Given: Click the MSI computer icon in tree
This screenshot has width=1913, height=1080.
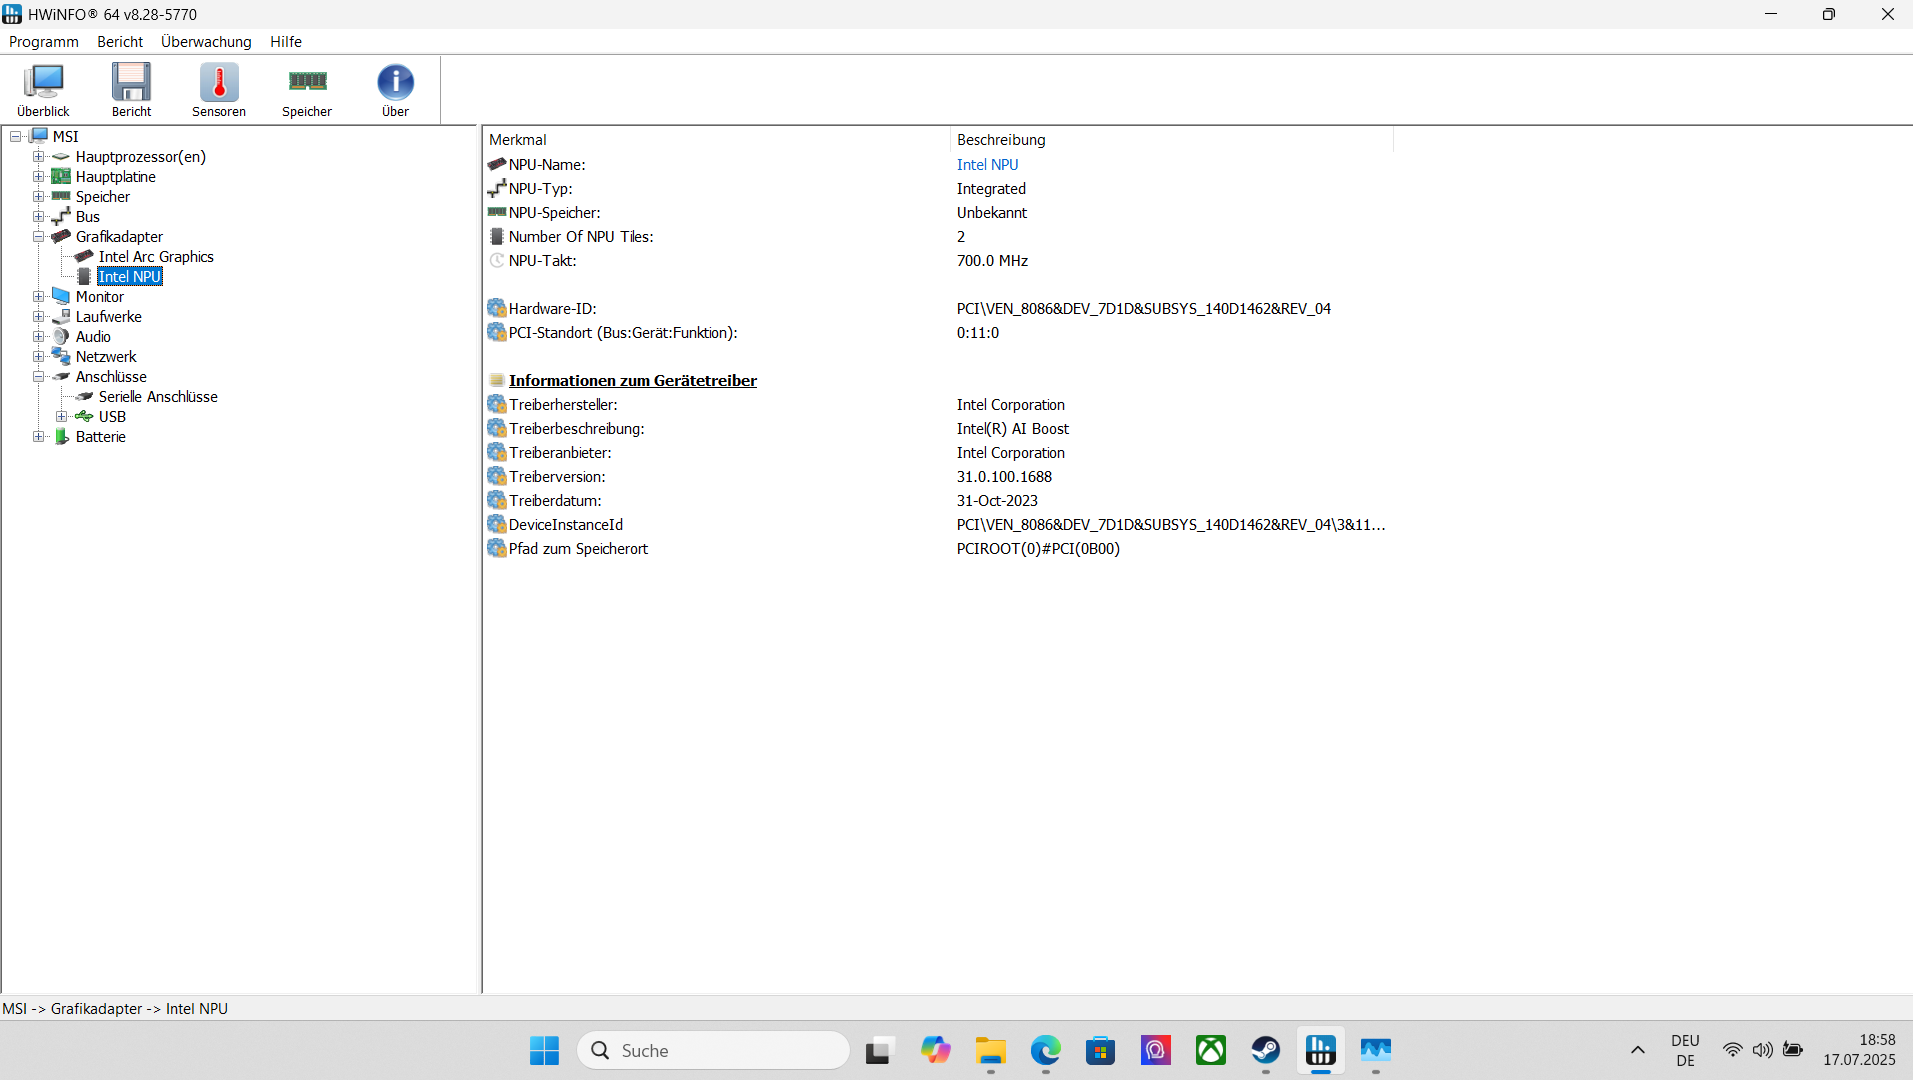Looking at the screenshot, I should click(x=39, y=136).
